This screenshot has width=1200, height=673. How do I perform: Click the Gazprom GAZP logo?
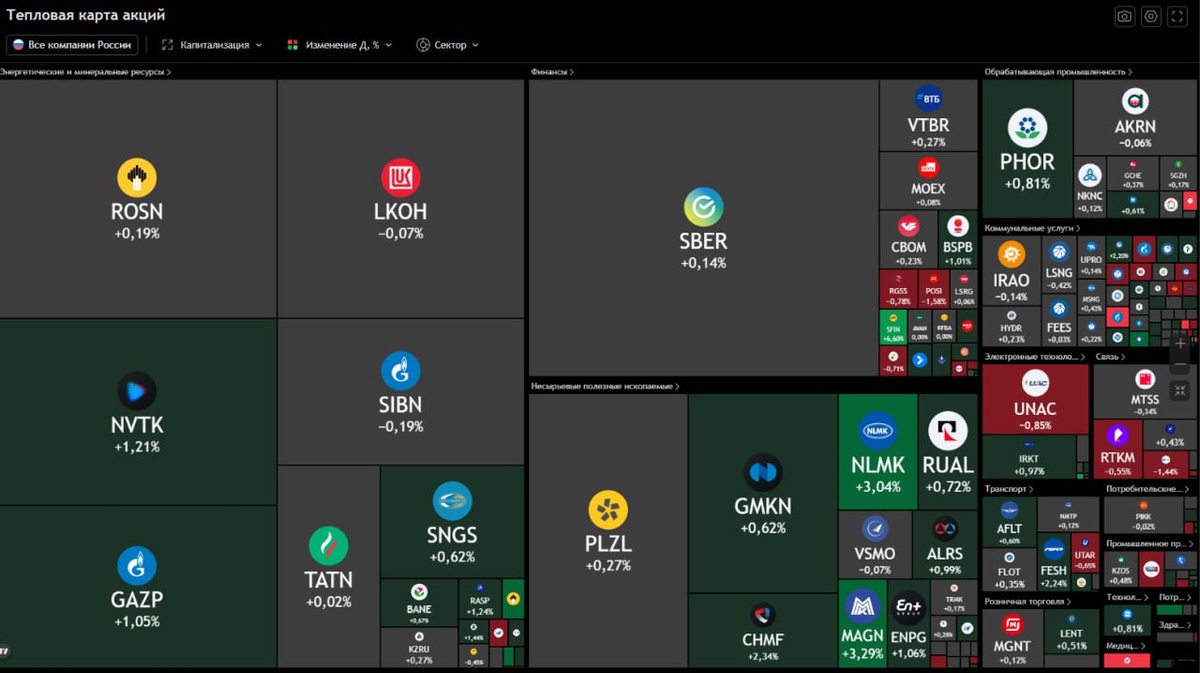(137, 566)
